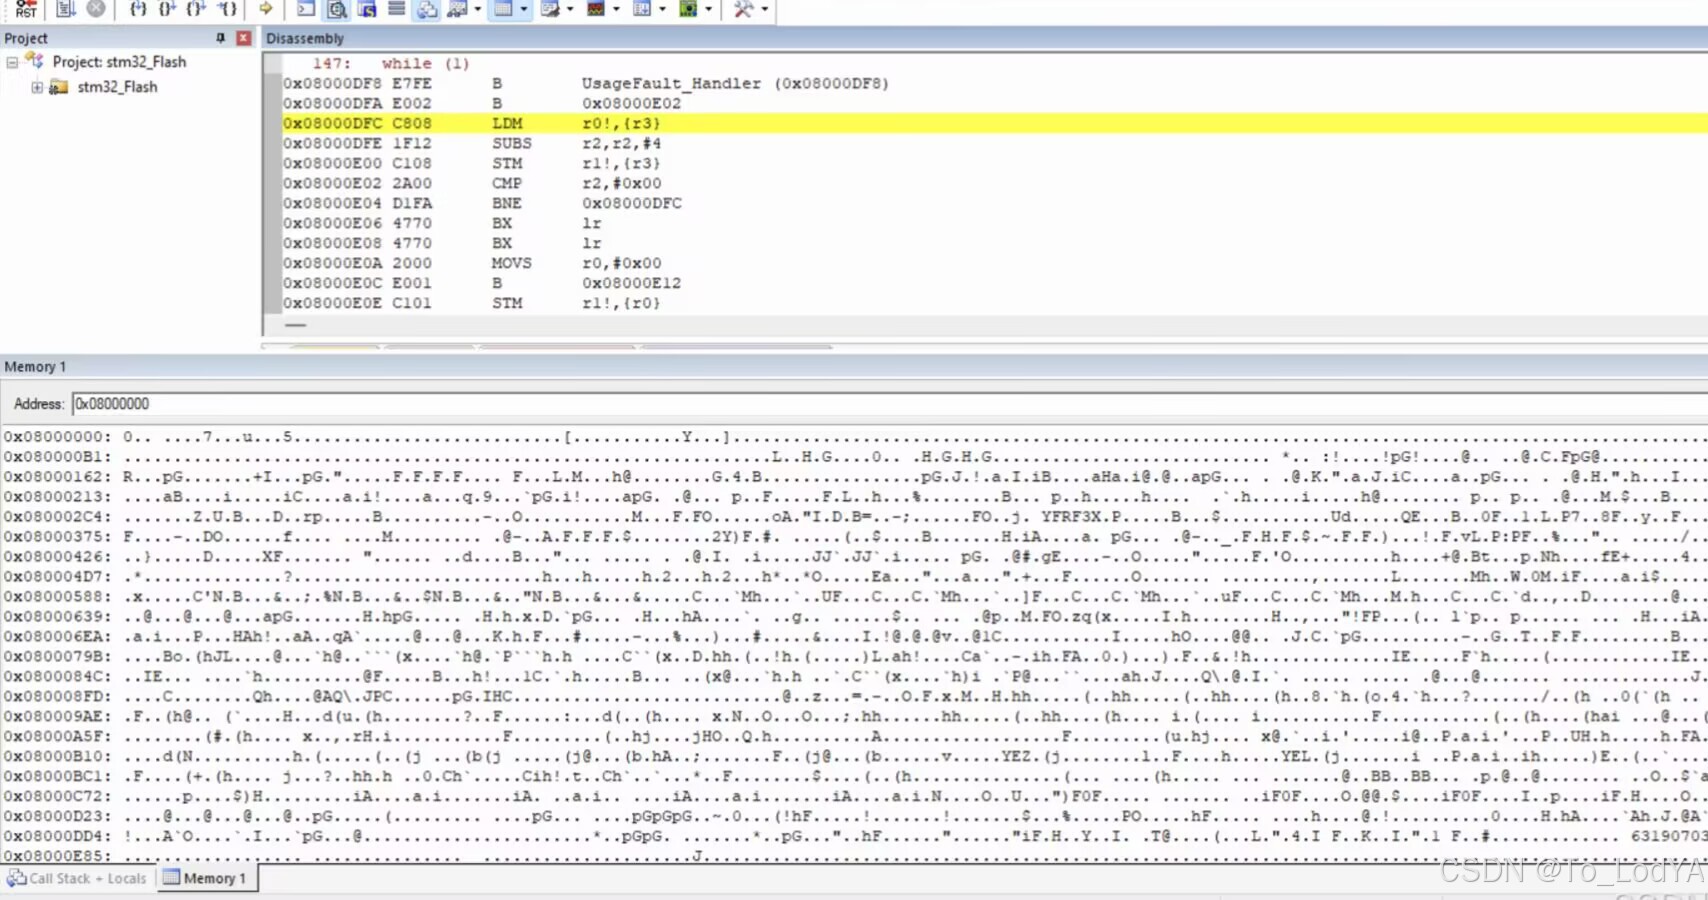Screen dimensions: 1708x900
Task: Select the CMP r2,#0x00 line
Action: coord(994,183)
